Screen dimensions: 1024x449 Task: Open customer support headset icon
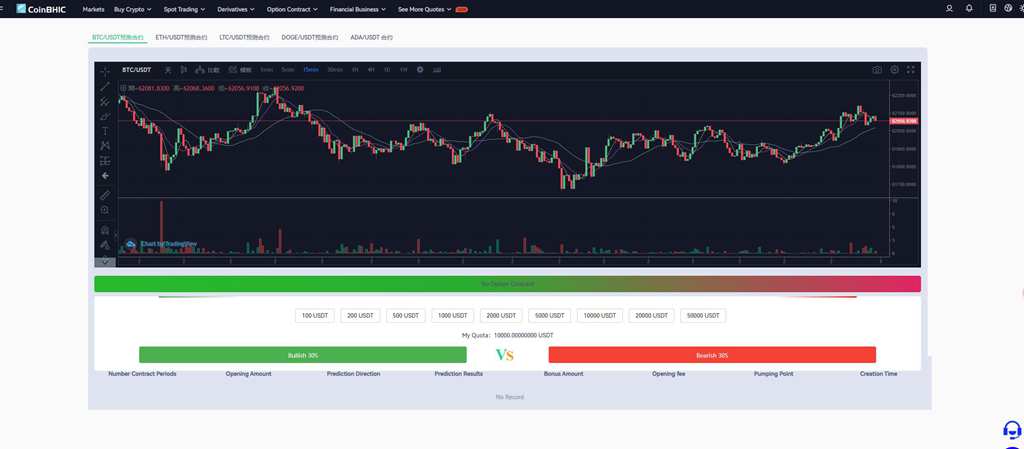tap(1012, 430)
